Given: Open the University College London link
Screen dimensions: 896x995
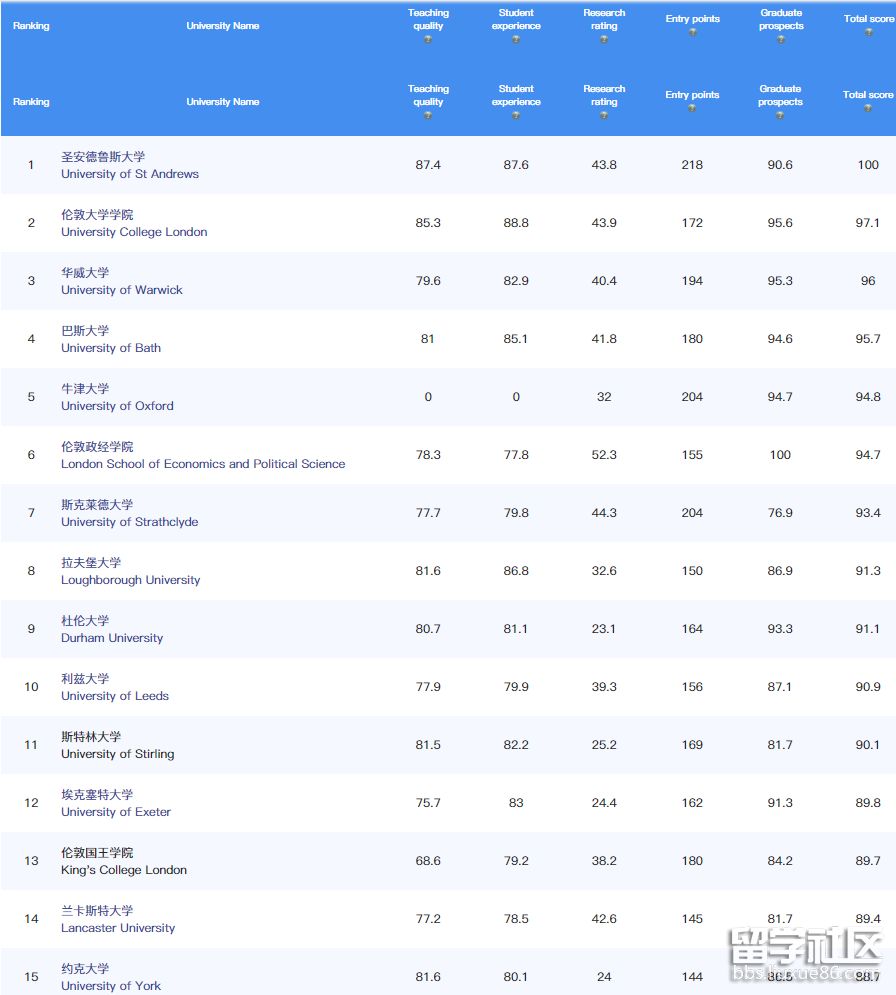Looking at the screenshot, I should [x=134, y=232].
